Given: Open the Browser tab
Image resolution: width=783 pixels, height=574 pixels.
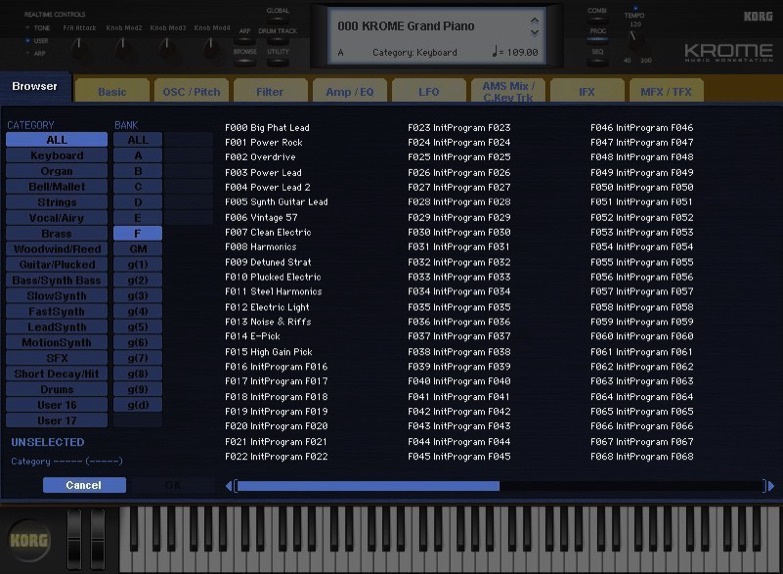Looking at the screenshot, I should pyautogui.click(x=35, y=86).
